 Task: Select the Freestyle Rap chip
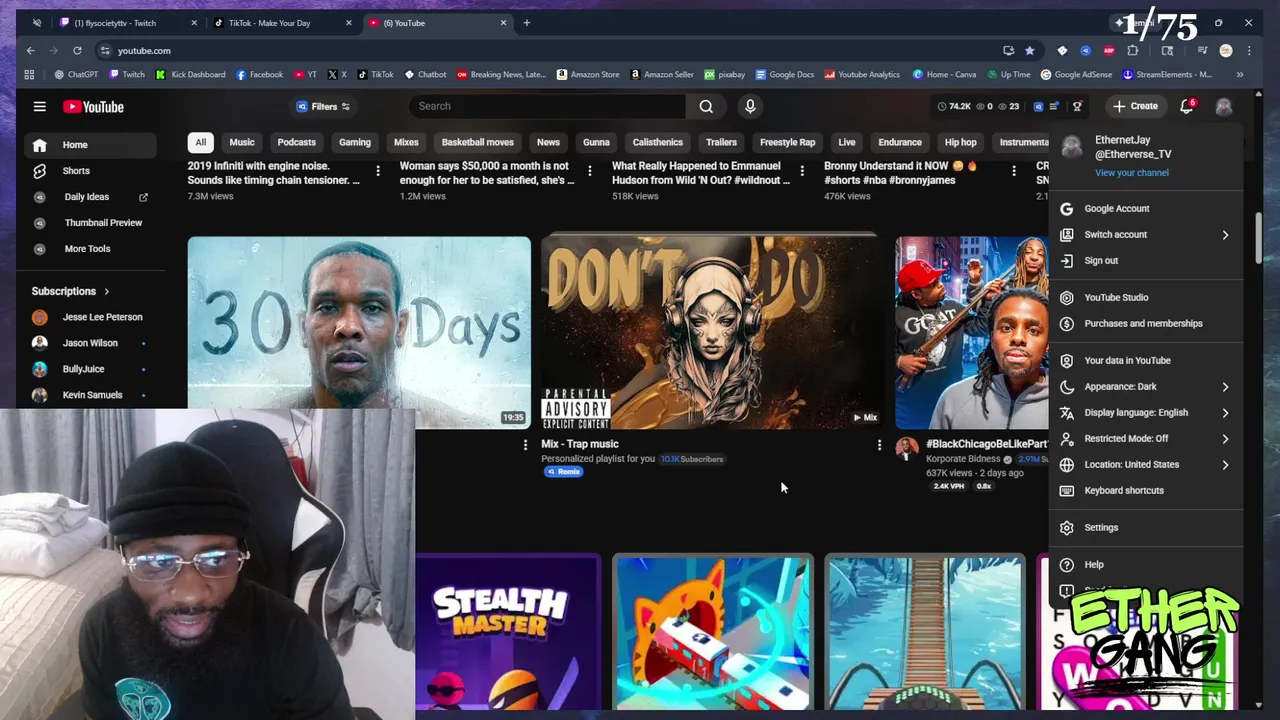click(x=787, y=142)
